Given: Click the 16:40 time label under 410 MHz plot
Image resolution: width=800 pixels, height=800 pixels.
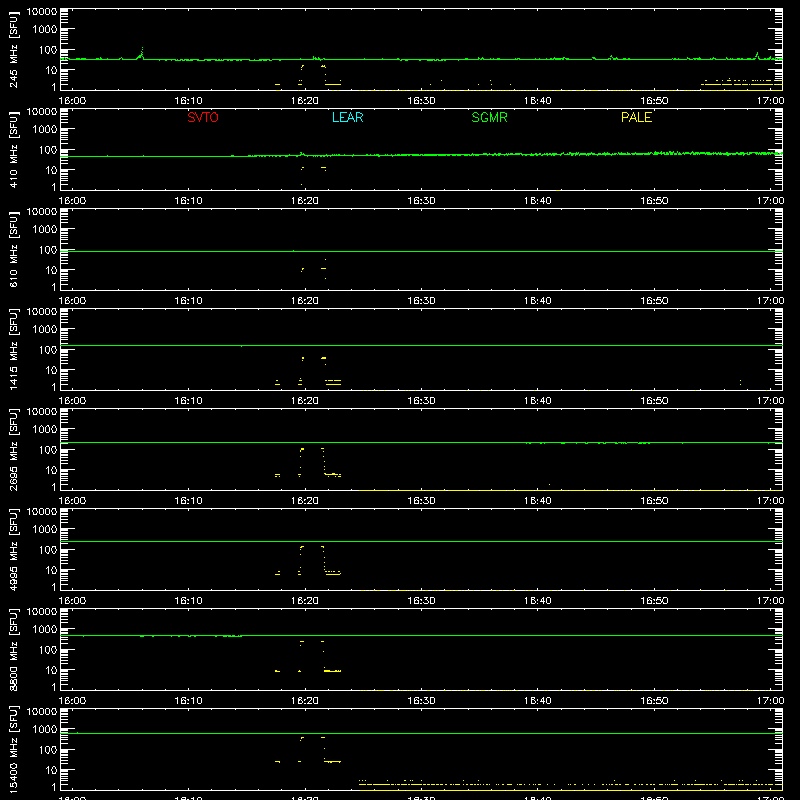Looking at the screenshot, I should [538, 201].
